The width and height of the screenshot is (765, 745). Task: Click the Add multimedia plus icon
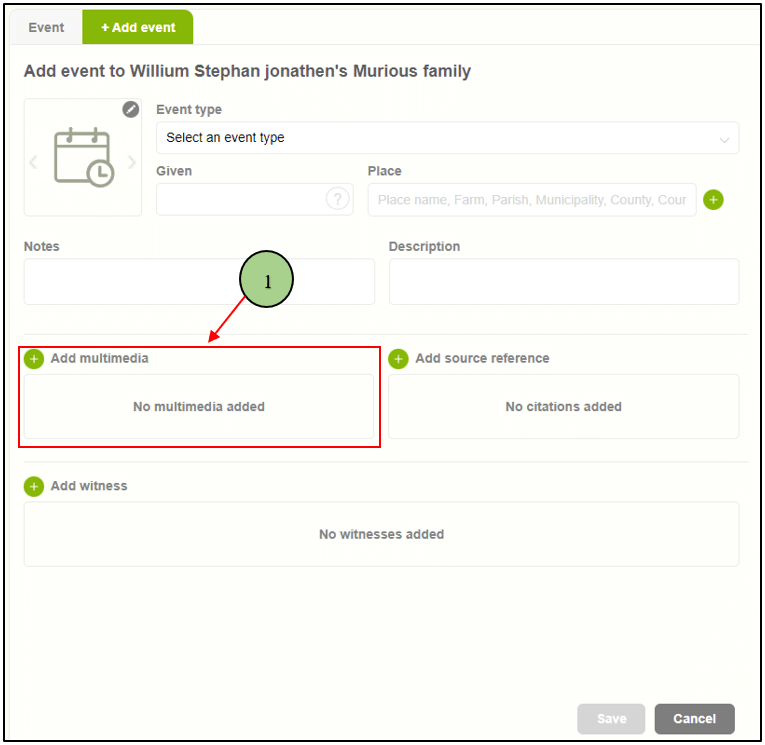34,358
